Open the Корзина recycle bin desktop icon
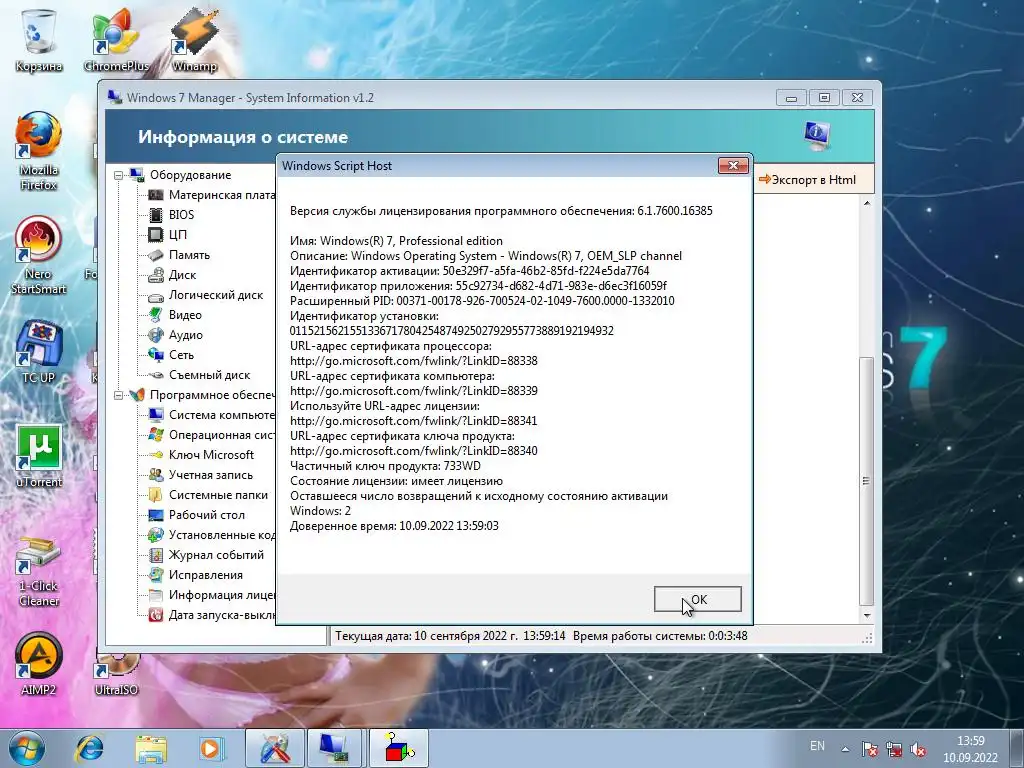 coord(39,40)
